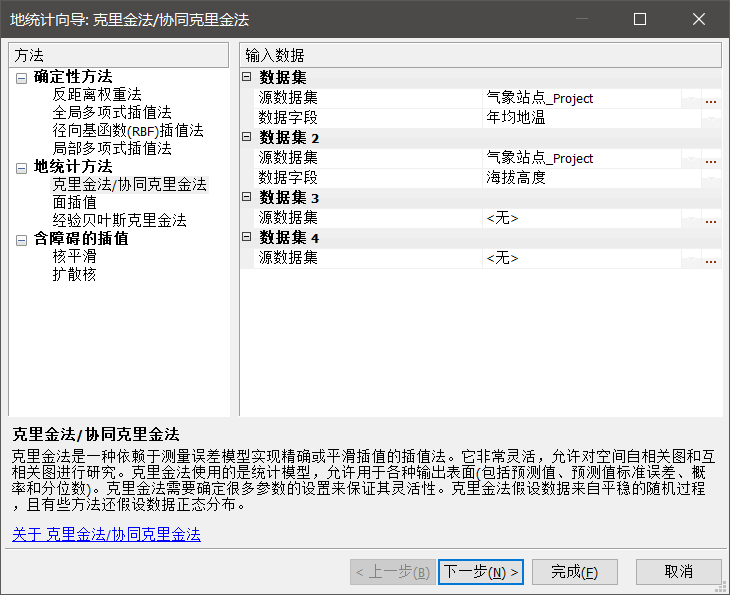The height and width of the screenshot is (595, 730).
Task: Open source dataset dropdown for 数据集 3
Action: (x=691, y=218)
